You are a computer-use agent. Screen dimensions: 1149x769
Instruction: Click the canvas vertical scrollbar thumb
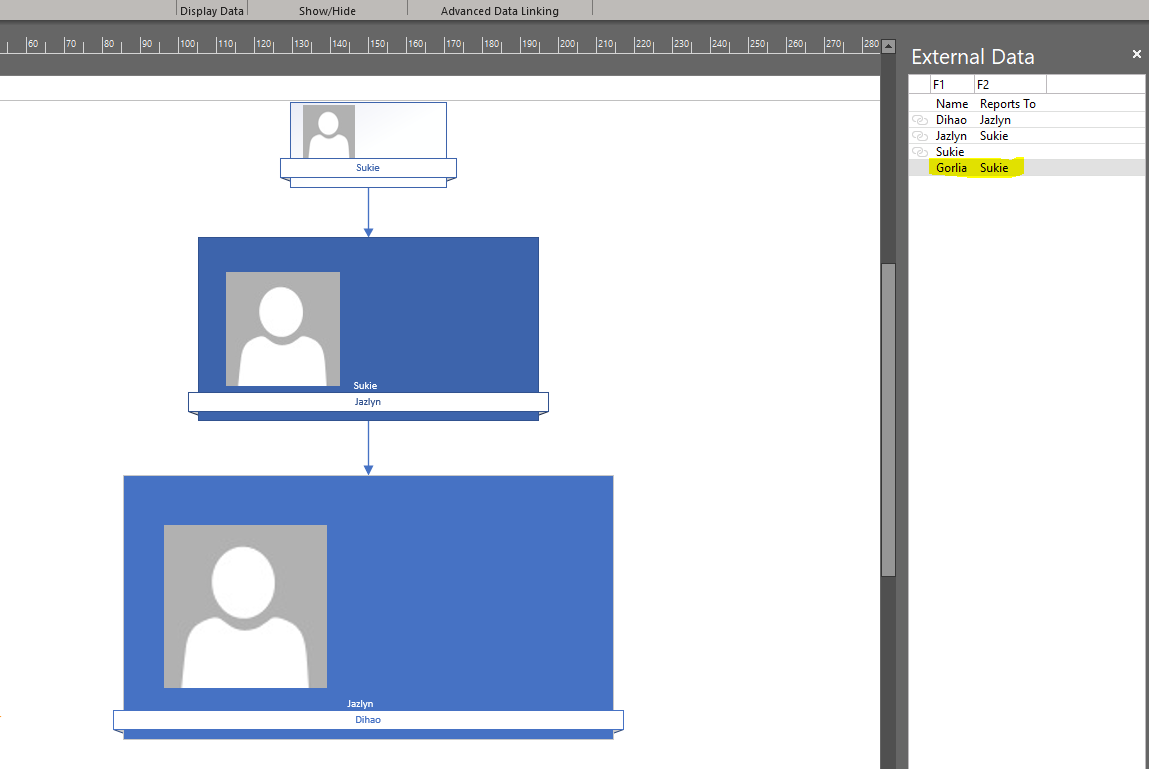pos(888,420)
